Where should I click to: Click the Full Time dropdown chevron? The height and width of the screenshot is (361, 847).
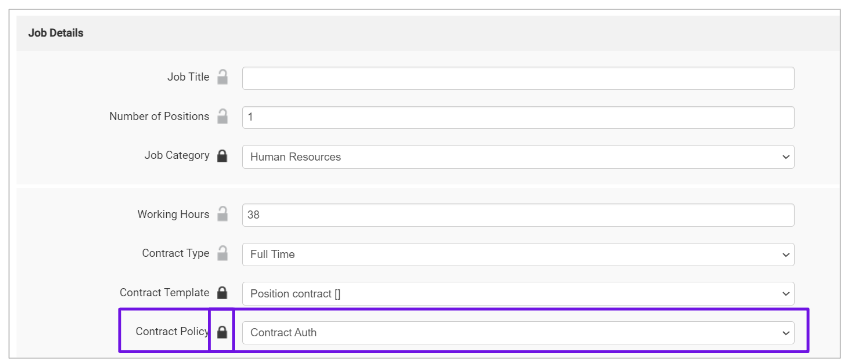[x=785, y=255]
